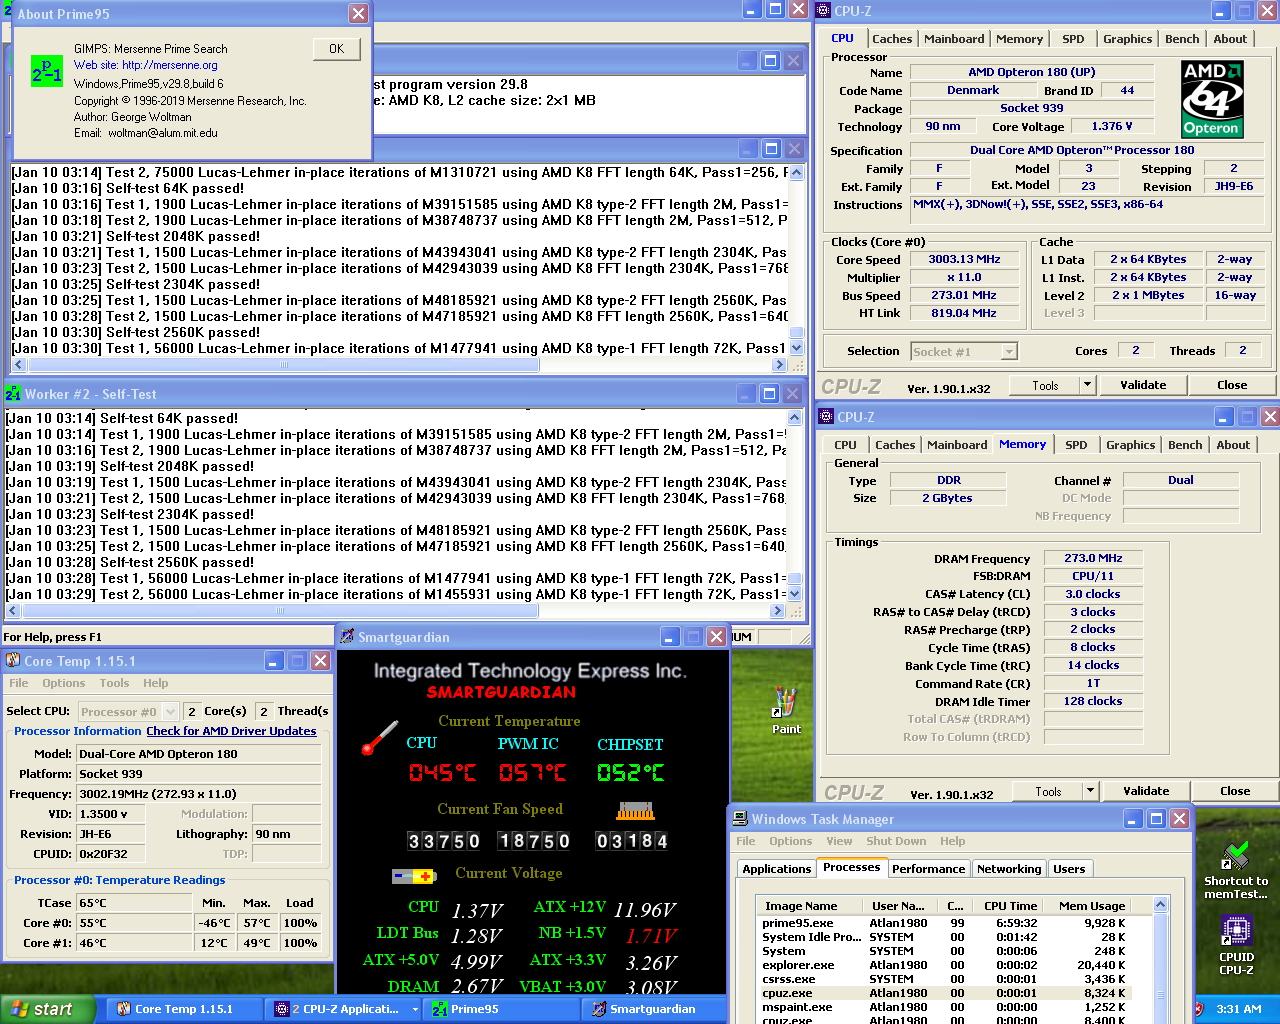Click down arrow of Worker #1 log scrollbar
The image size is (1280, 1024).
pos(796,348)
